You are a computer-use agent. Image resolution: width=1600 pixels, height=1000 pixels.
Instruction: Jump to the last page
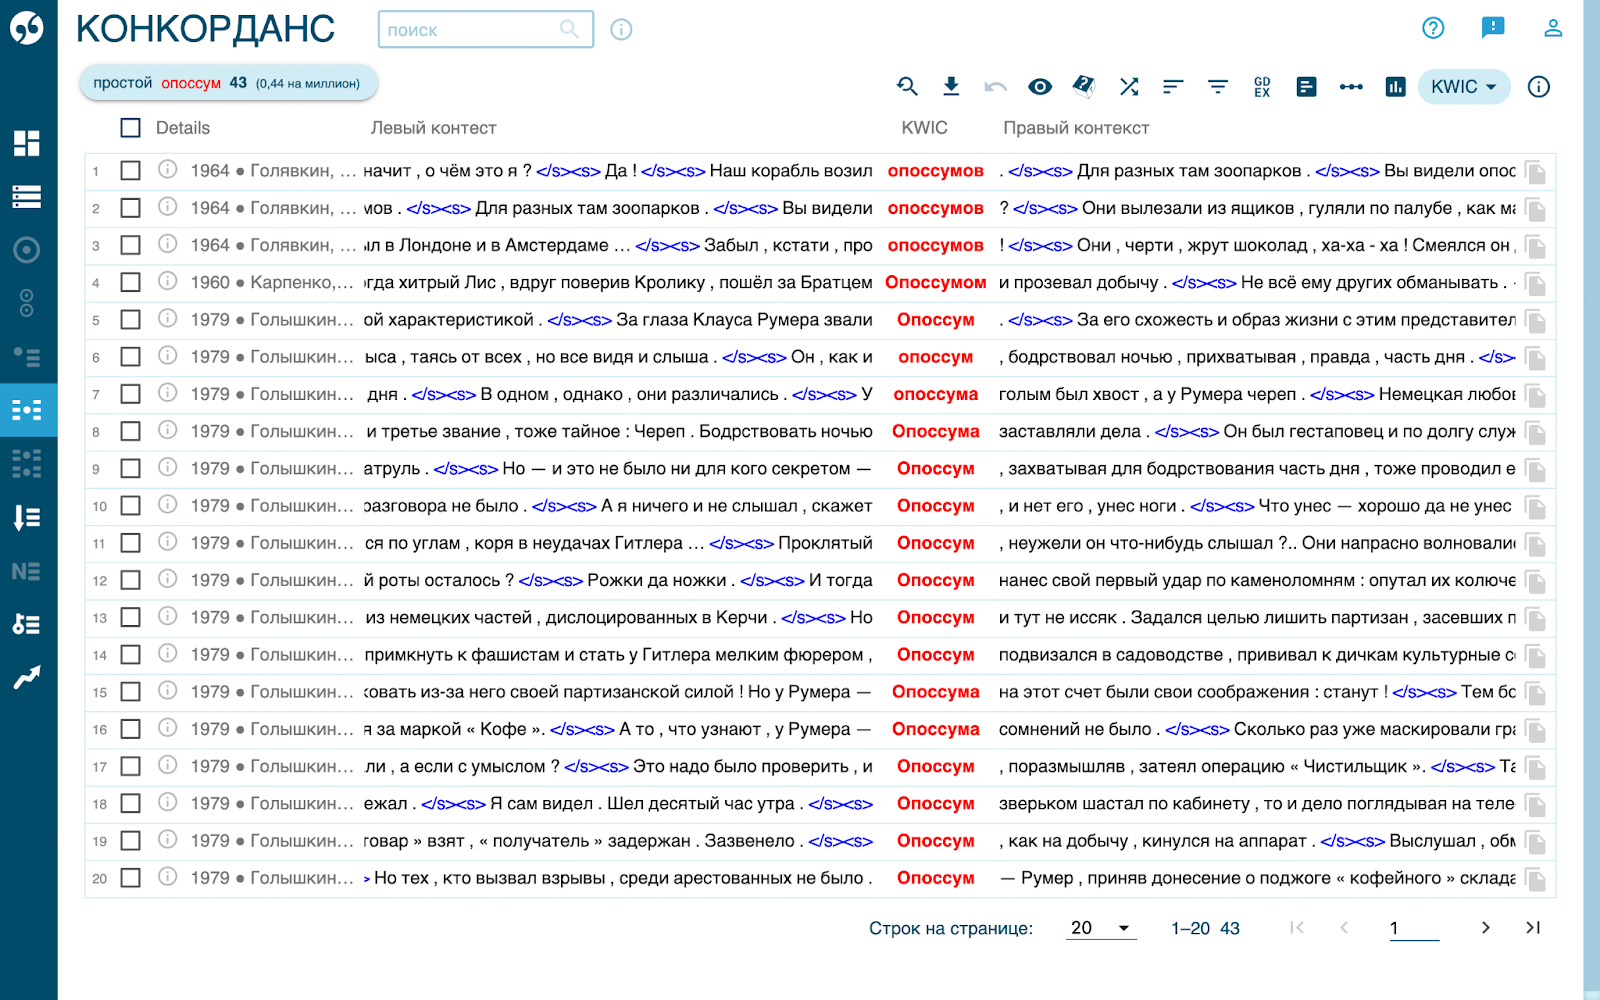tap(1533, 928)
